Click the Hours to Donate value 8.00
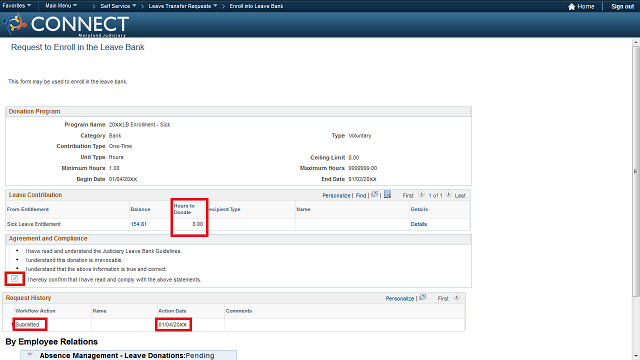Image resolution: width=640 pixels, height=360 pixels. click(198, 224)
